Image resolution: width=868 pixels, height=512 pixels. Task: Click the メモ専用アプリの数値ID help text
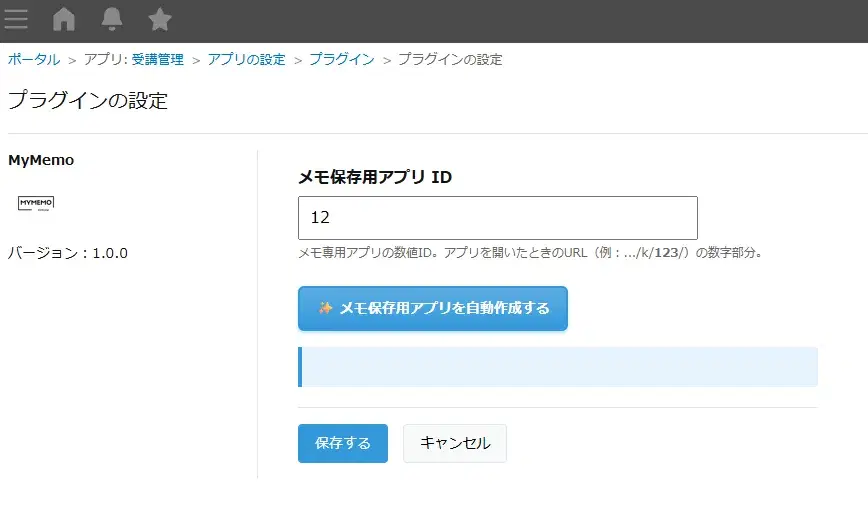point(531,253)
